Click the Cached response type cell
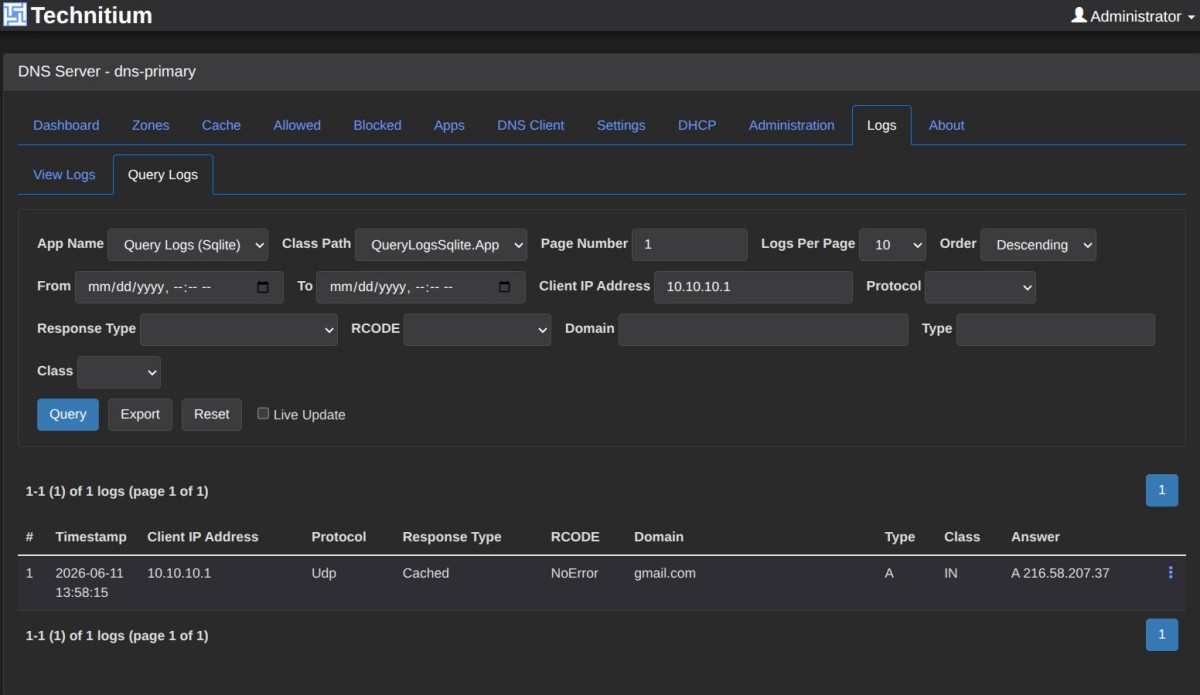Viewport: 1200px width, 695px height. pos(426,573)
